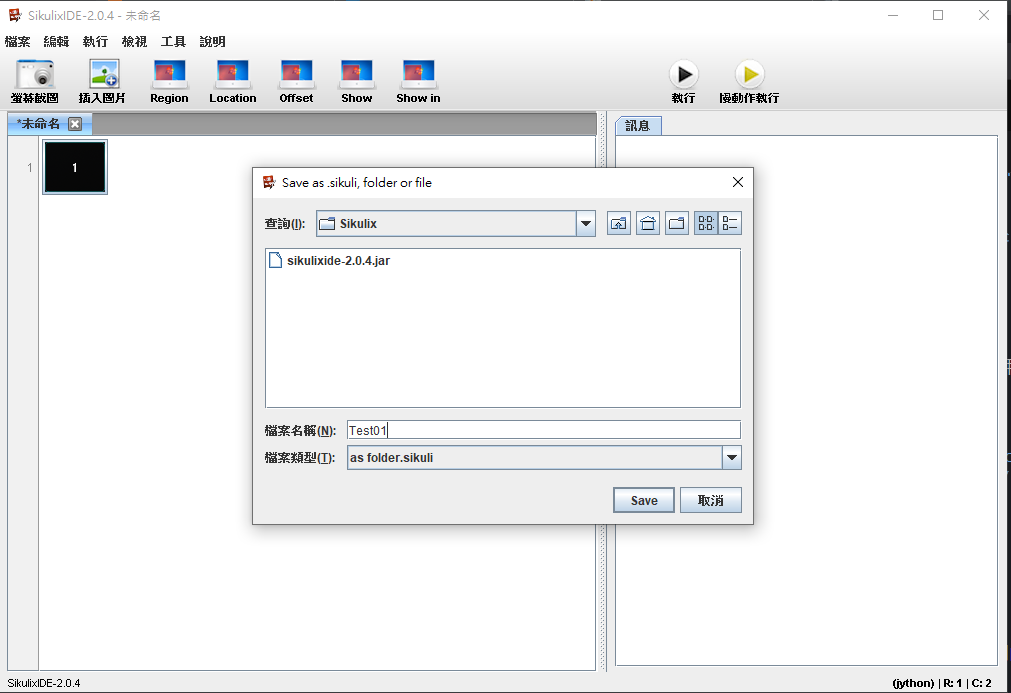
Task: Go to home folder in dialog
Action: click(648, 223)
